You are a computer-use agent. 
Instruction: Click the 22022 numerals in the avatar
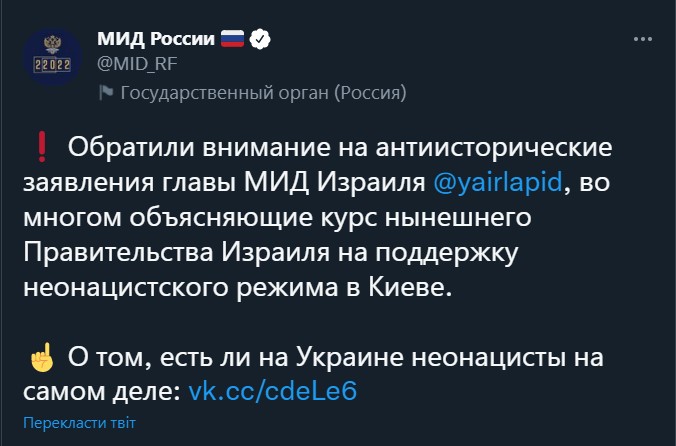tap(52, 65)
